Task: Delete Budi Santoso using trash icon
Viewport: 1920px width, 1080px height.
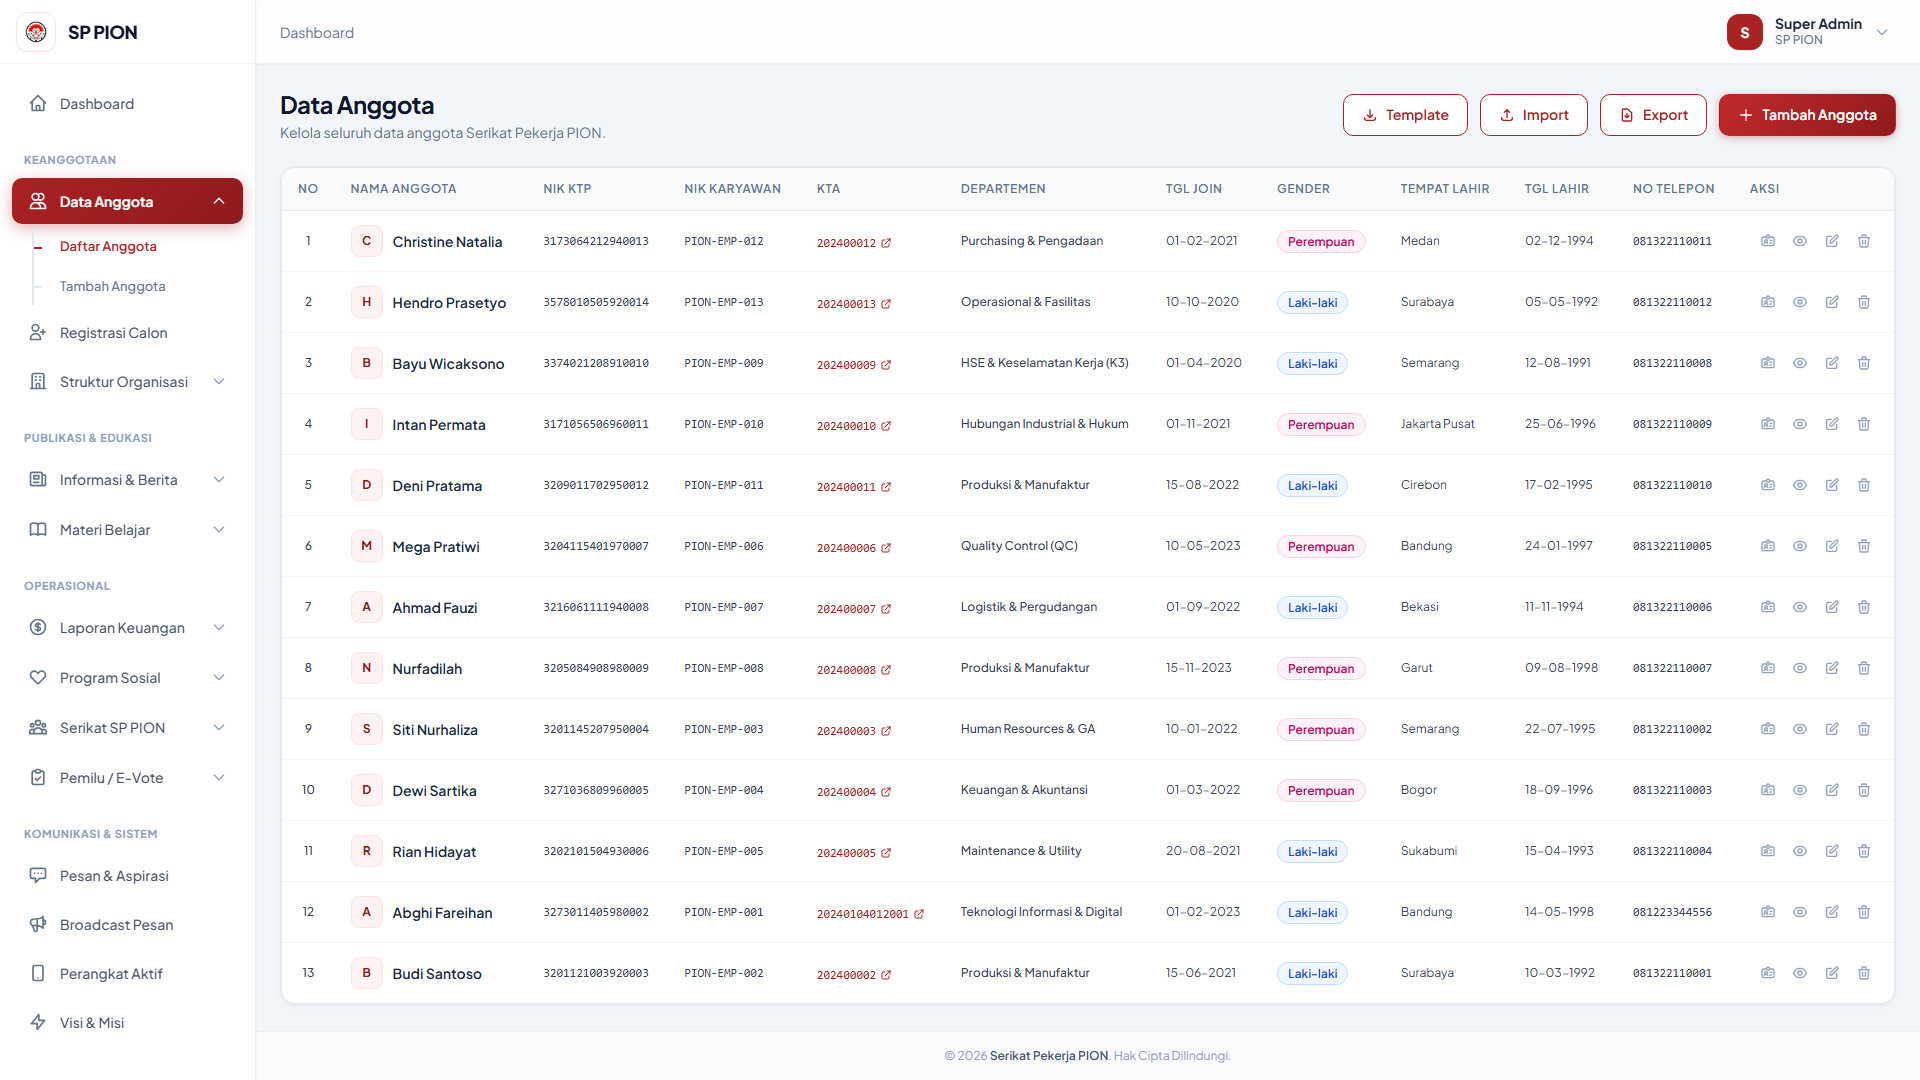Action: (1864, 973)
